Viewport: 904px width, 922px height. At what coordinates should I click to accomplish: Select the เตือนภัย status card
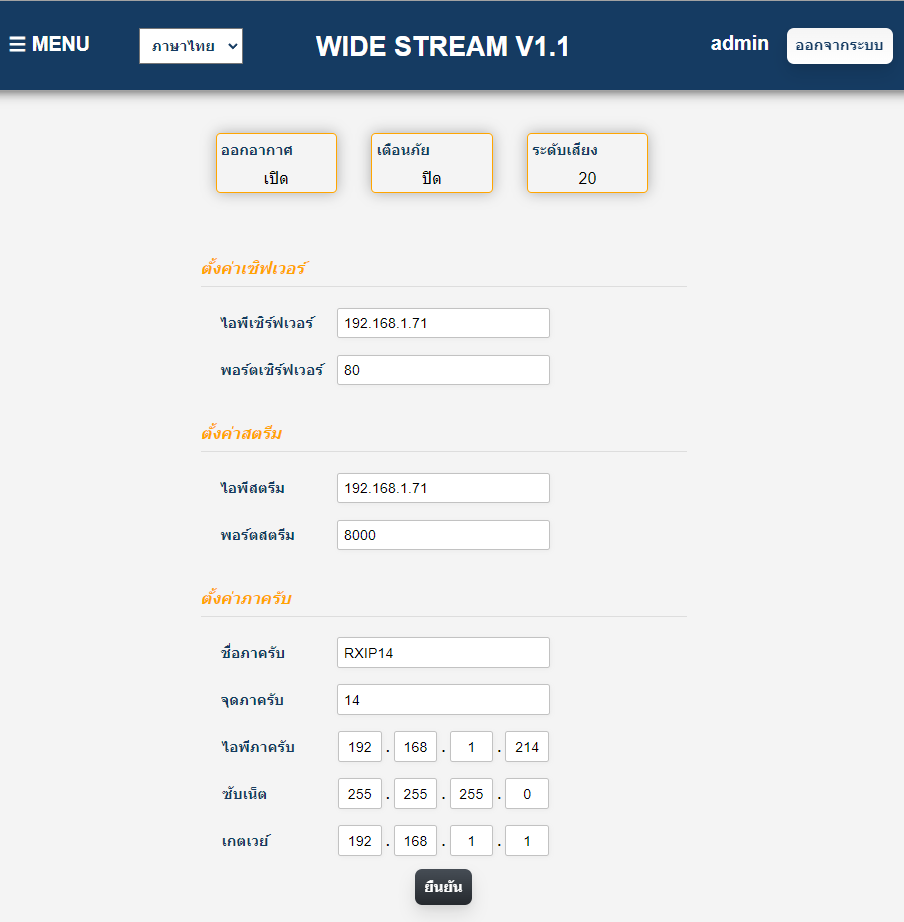tap(432, 163)
